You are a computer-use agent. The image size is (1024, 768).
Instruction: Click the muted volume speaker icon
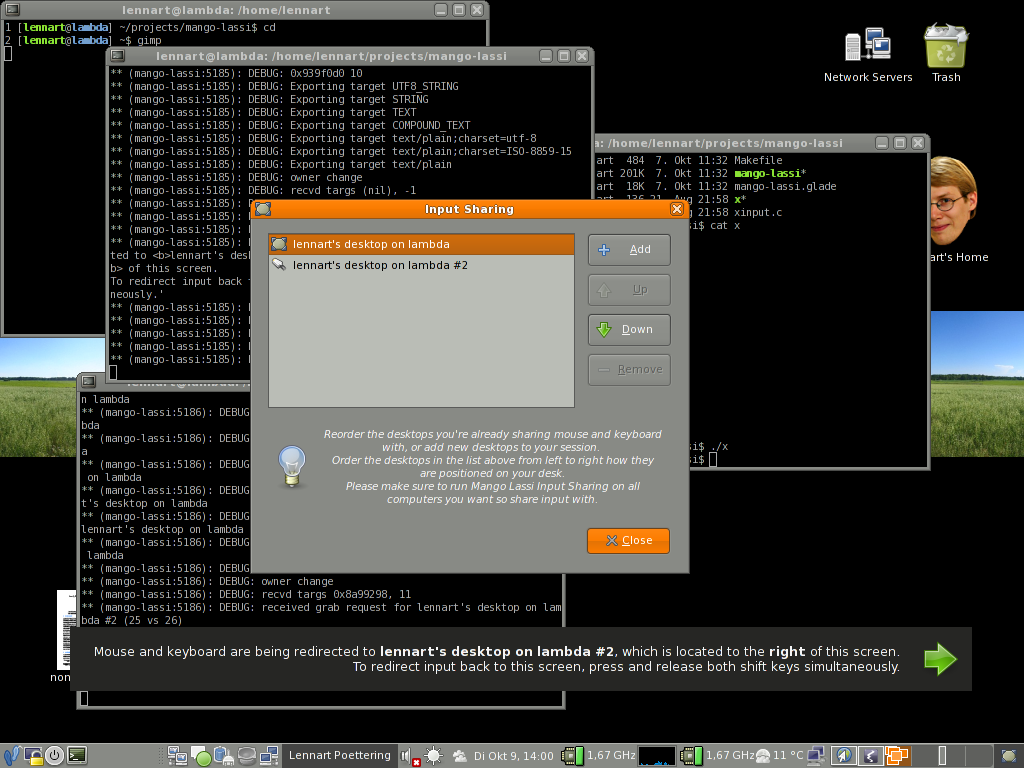(x=409, y=756)
